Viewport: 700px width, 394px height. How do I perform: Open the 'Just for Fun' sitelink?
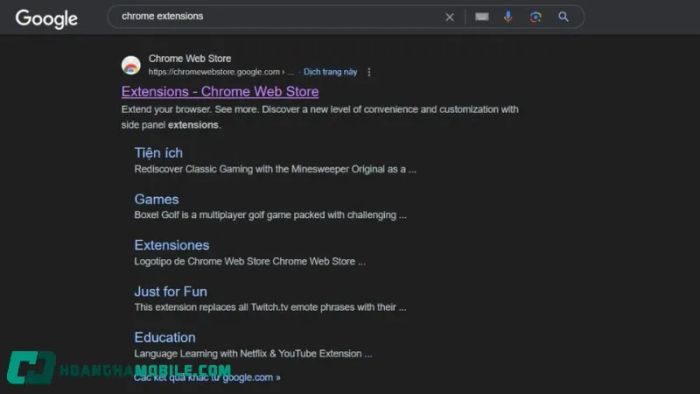click(171, 291)
